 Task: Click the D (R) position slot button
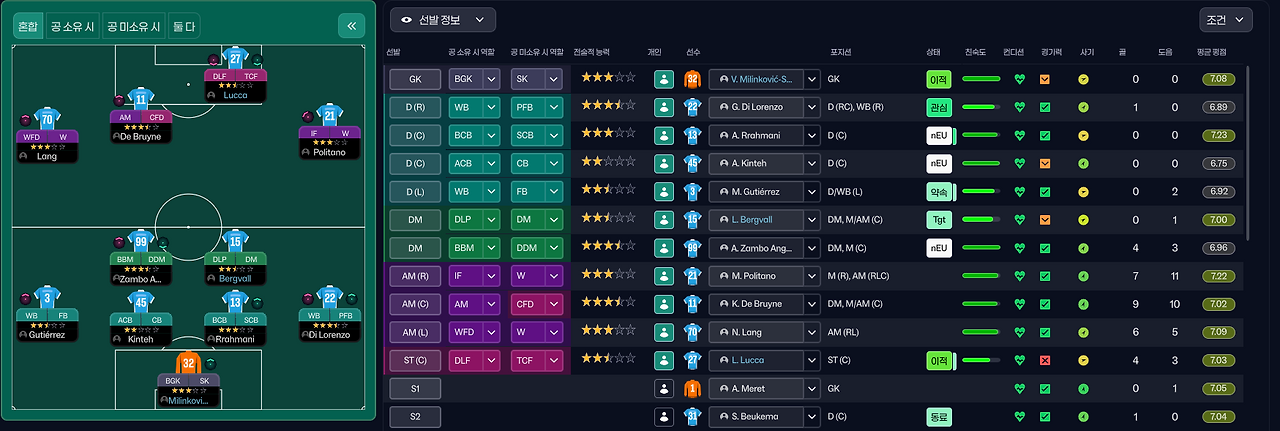(414, 107)
